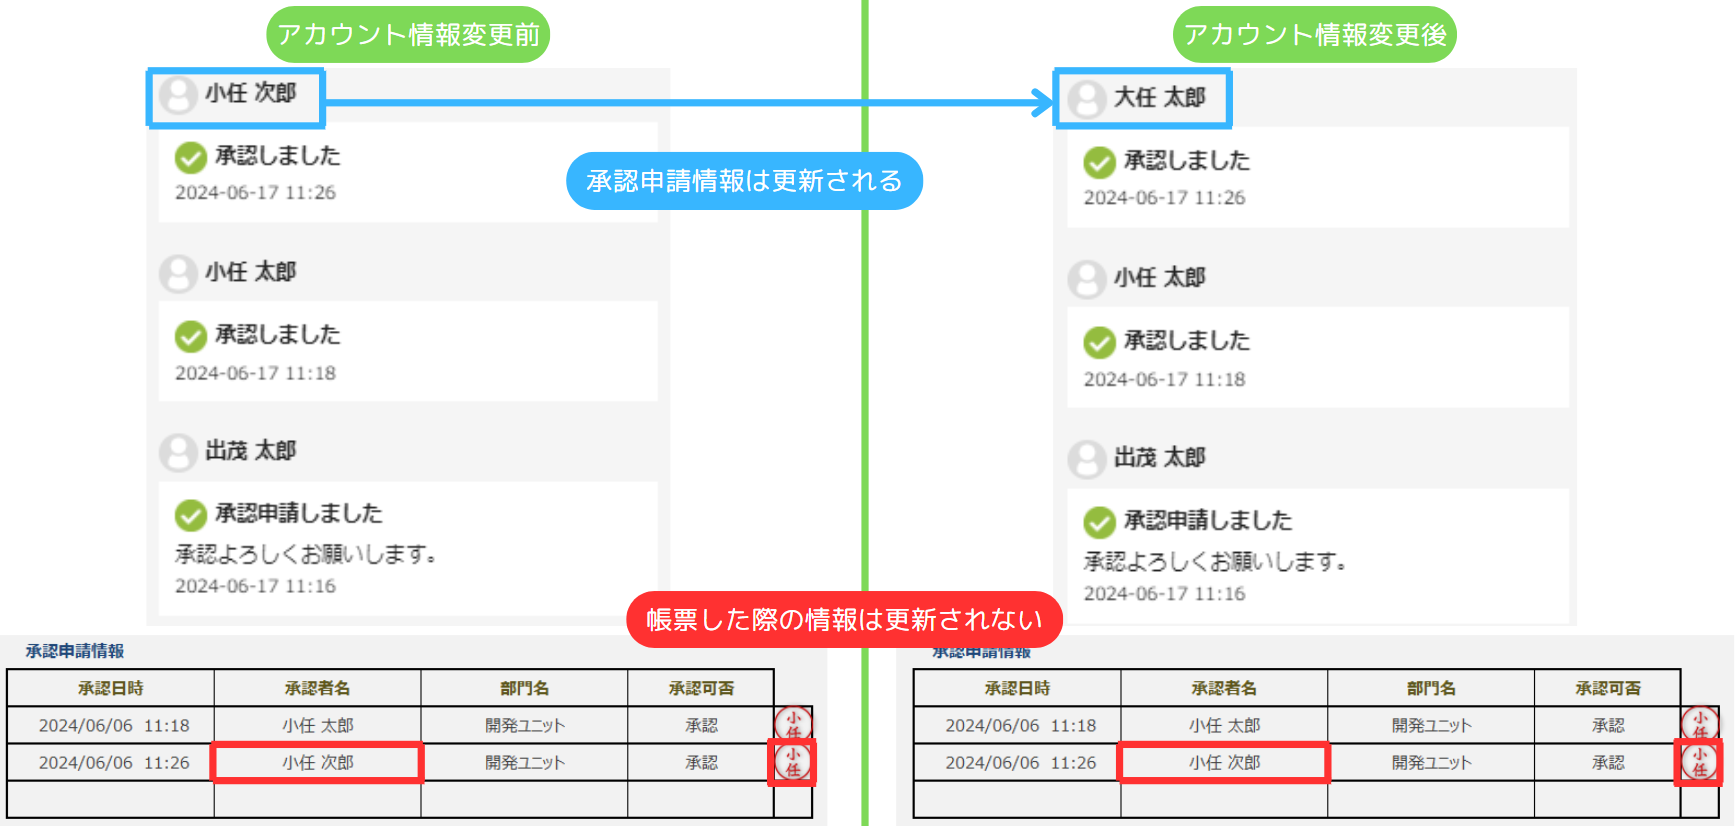Click the 小任 seal in the 11:26 row, 変更前 table
1736x826 pixels.
(x=793, y=762)
